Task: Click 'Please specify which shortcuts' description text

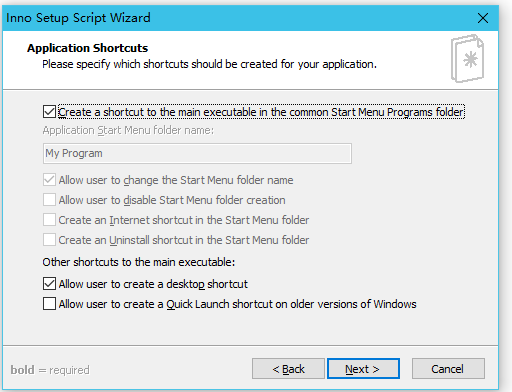Action: coord(209,64)
